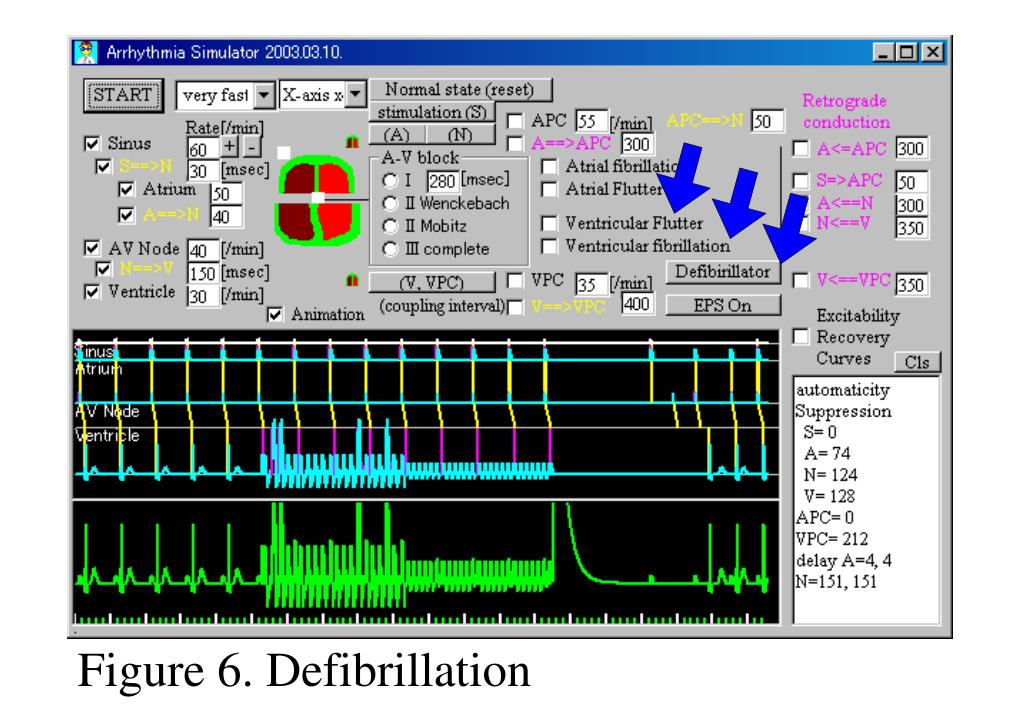Image resolution: width=1024 pixels, height=724 pixels.
Task: Click the N==>V field showing 150
Action: pos(202,274)
